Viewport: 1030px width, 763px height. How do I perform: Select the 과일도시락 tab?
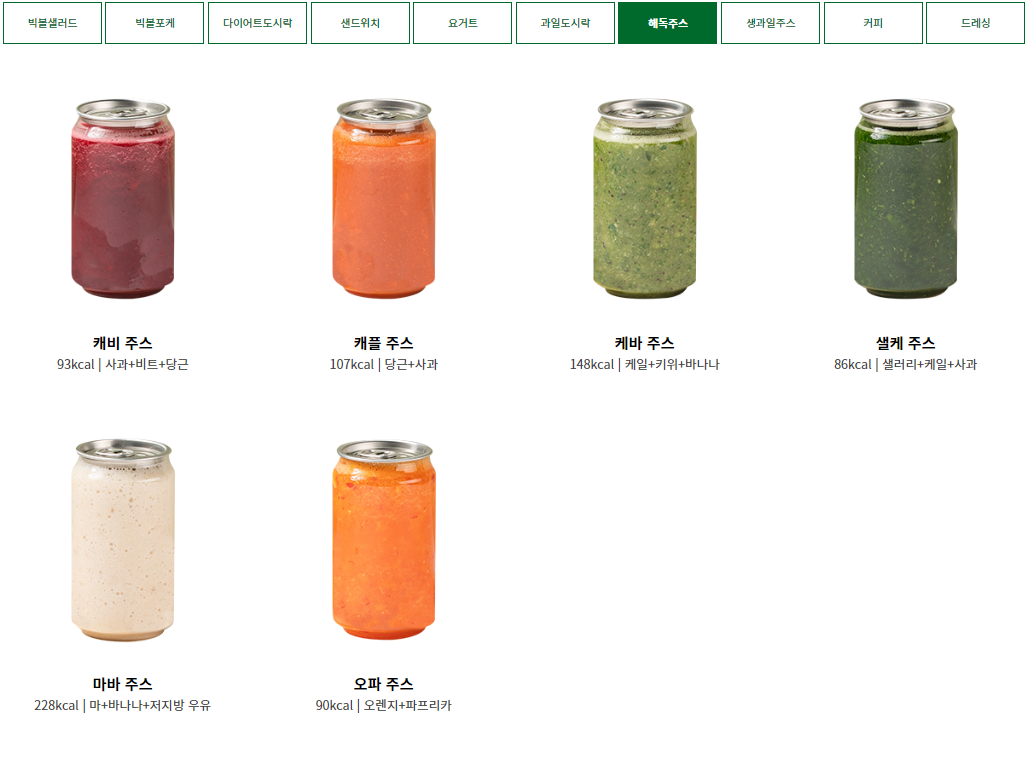coord(565,23)
